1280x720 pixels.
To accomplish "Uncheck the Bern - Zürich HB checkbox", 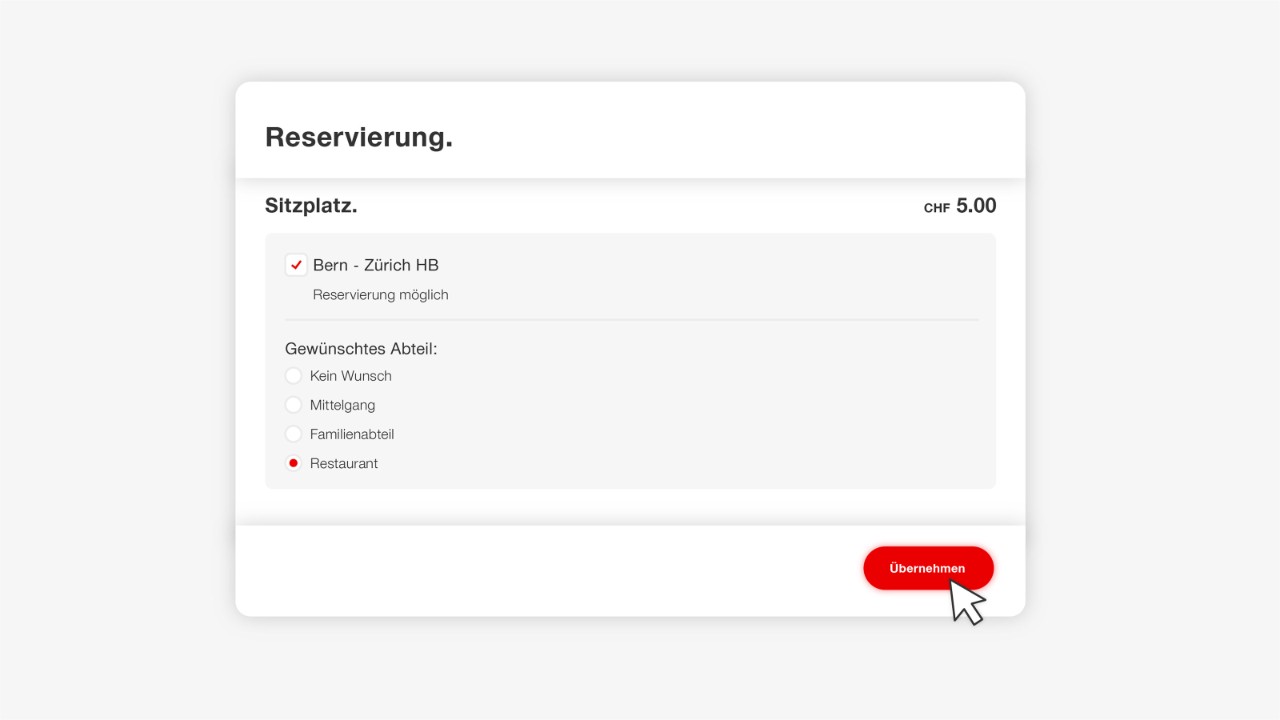I will pos(296,265).
